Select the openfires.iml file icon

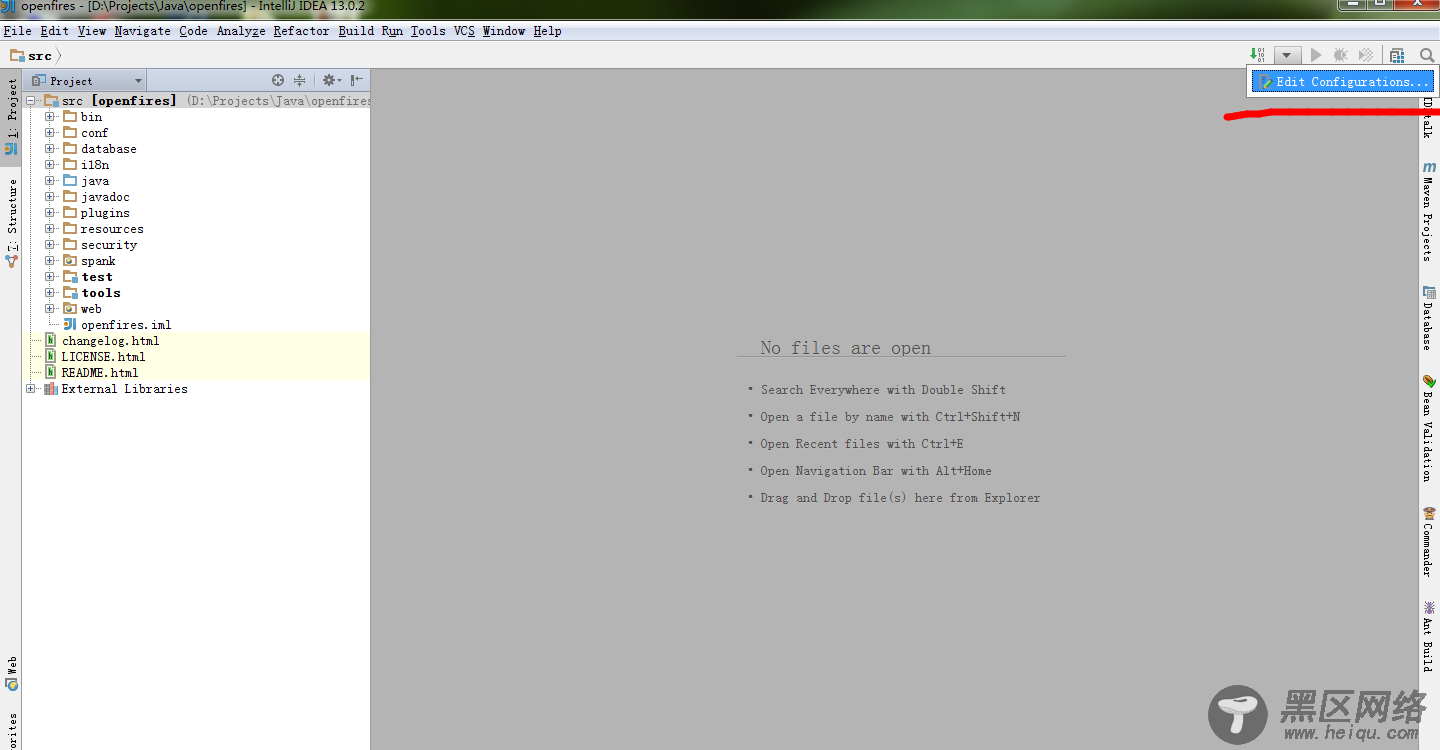click(x=70, y=325)
